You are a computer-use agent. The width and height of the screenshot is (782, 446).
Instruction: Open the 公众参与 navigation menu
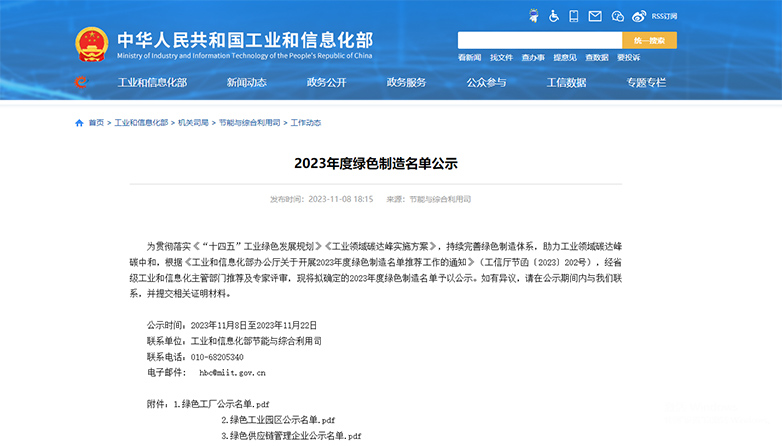486,82
